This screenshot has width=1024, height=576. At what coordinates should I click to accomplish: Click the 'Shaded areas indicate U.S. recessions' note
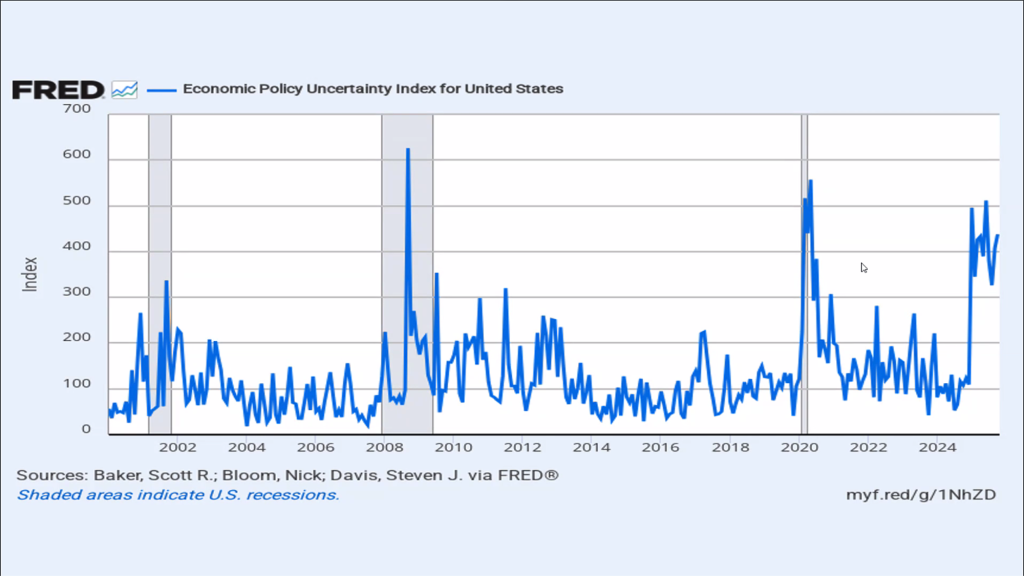[x=178, y=495]
